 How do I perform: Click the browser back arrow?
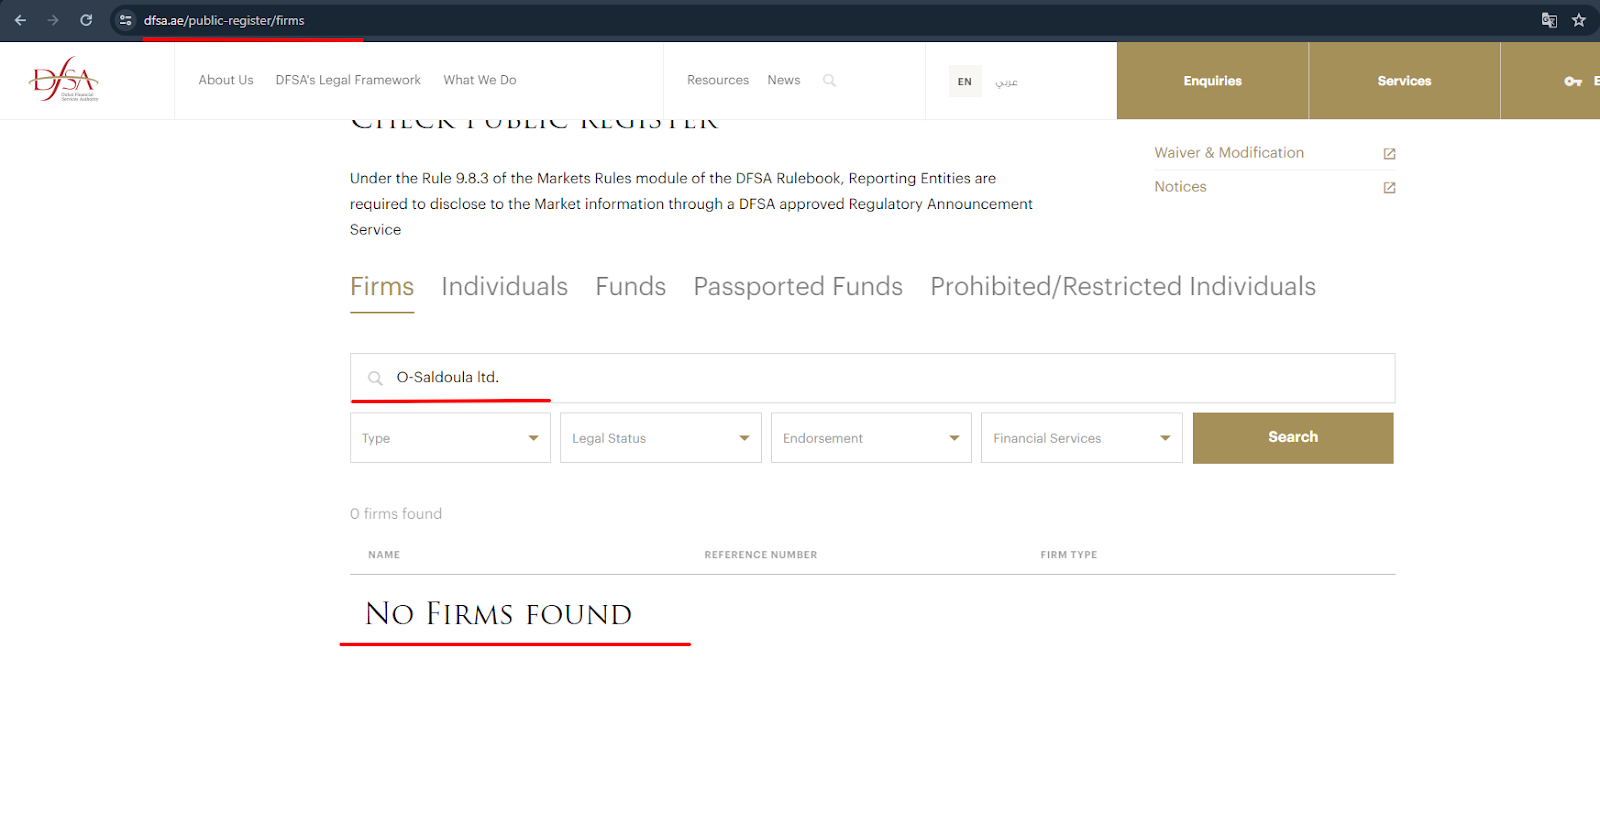[x=20, y=20]
